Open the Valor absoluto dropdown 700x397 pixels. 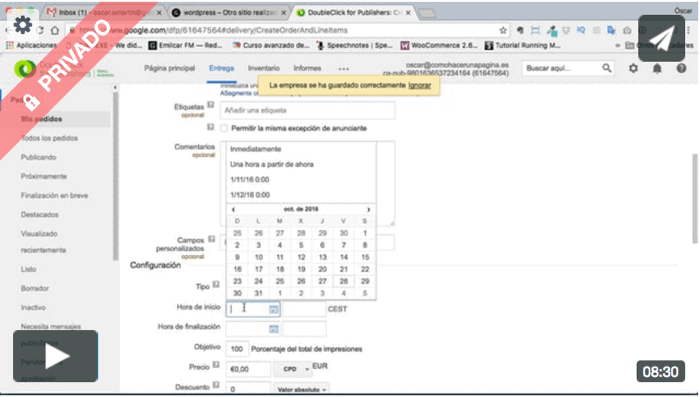pos(301,389)
